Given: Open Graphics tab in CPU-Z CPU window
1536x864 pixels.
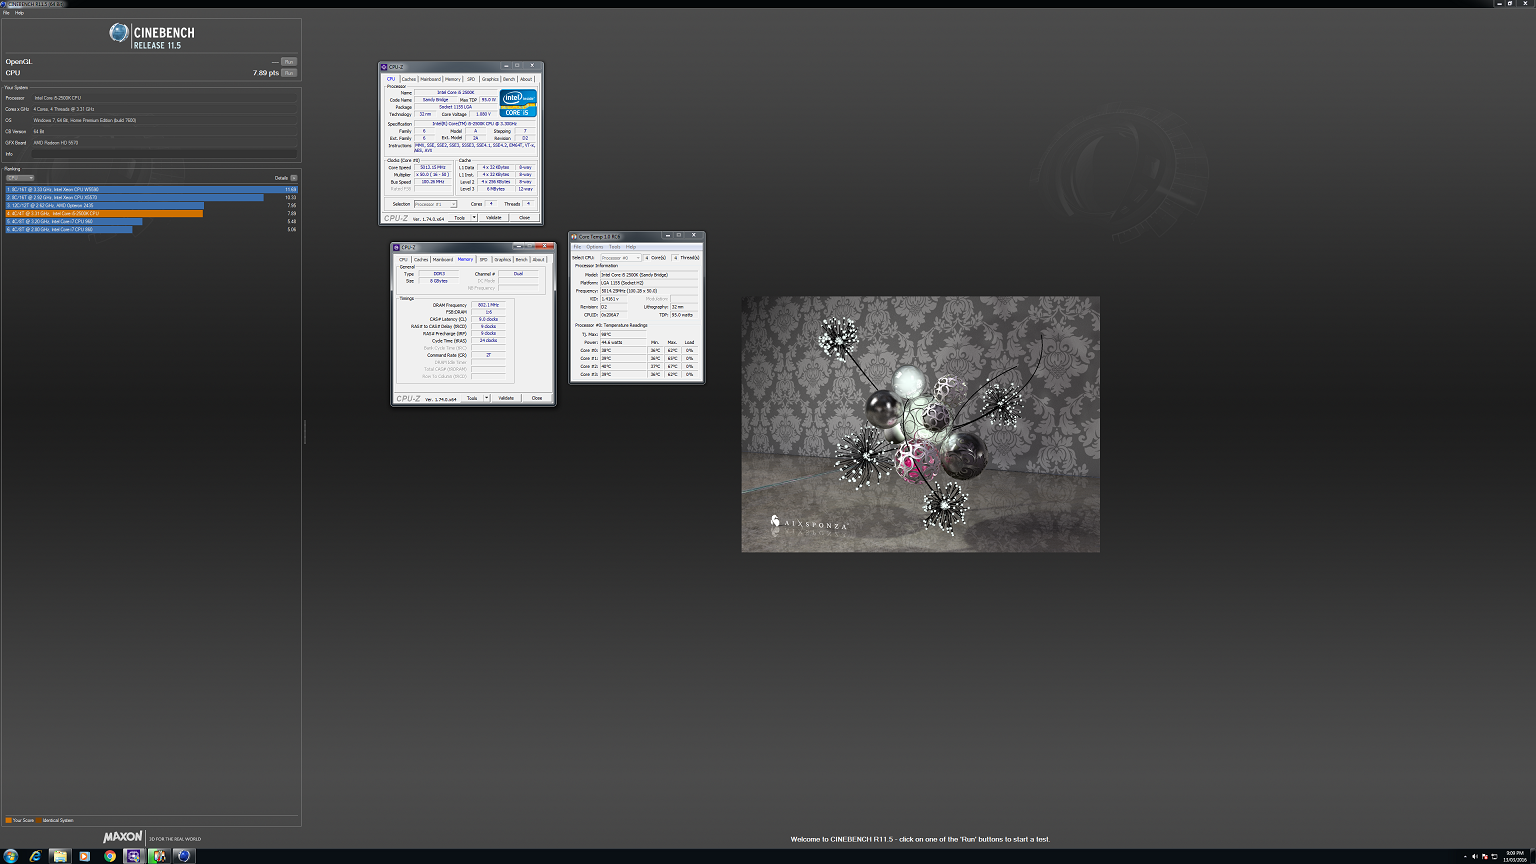Looking at the screenshot, I should click(x=490, y=79).
